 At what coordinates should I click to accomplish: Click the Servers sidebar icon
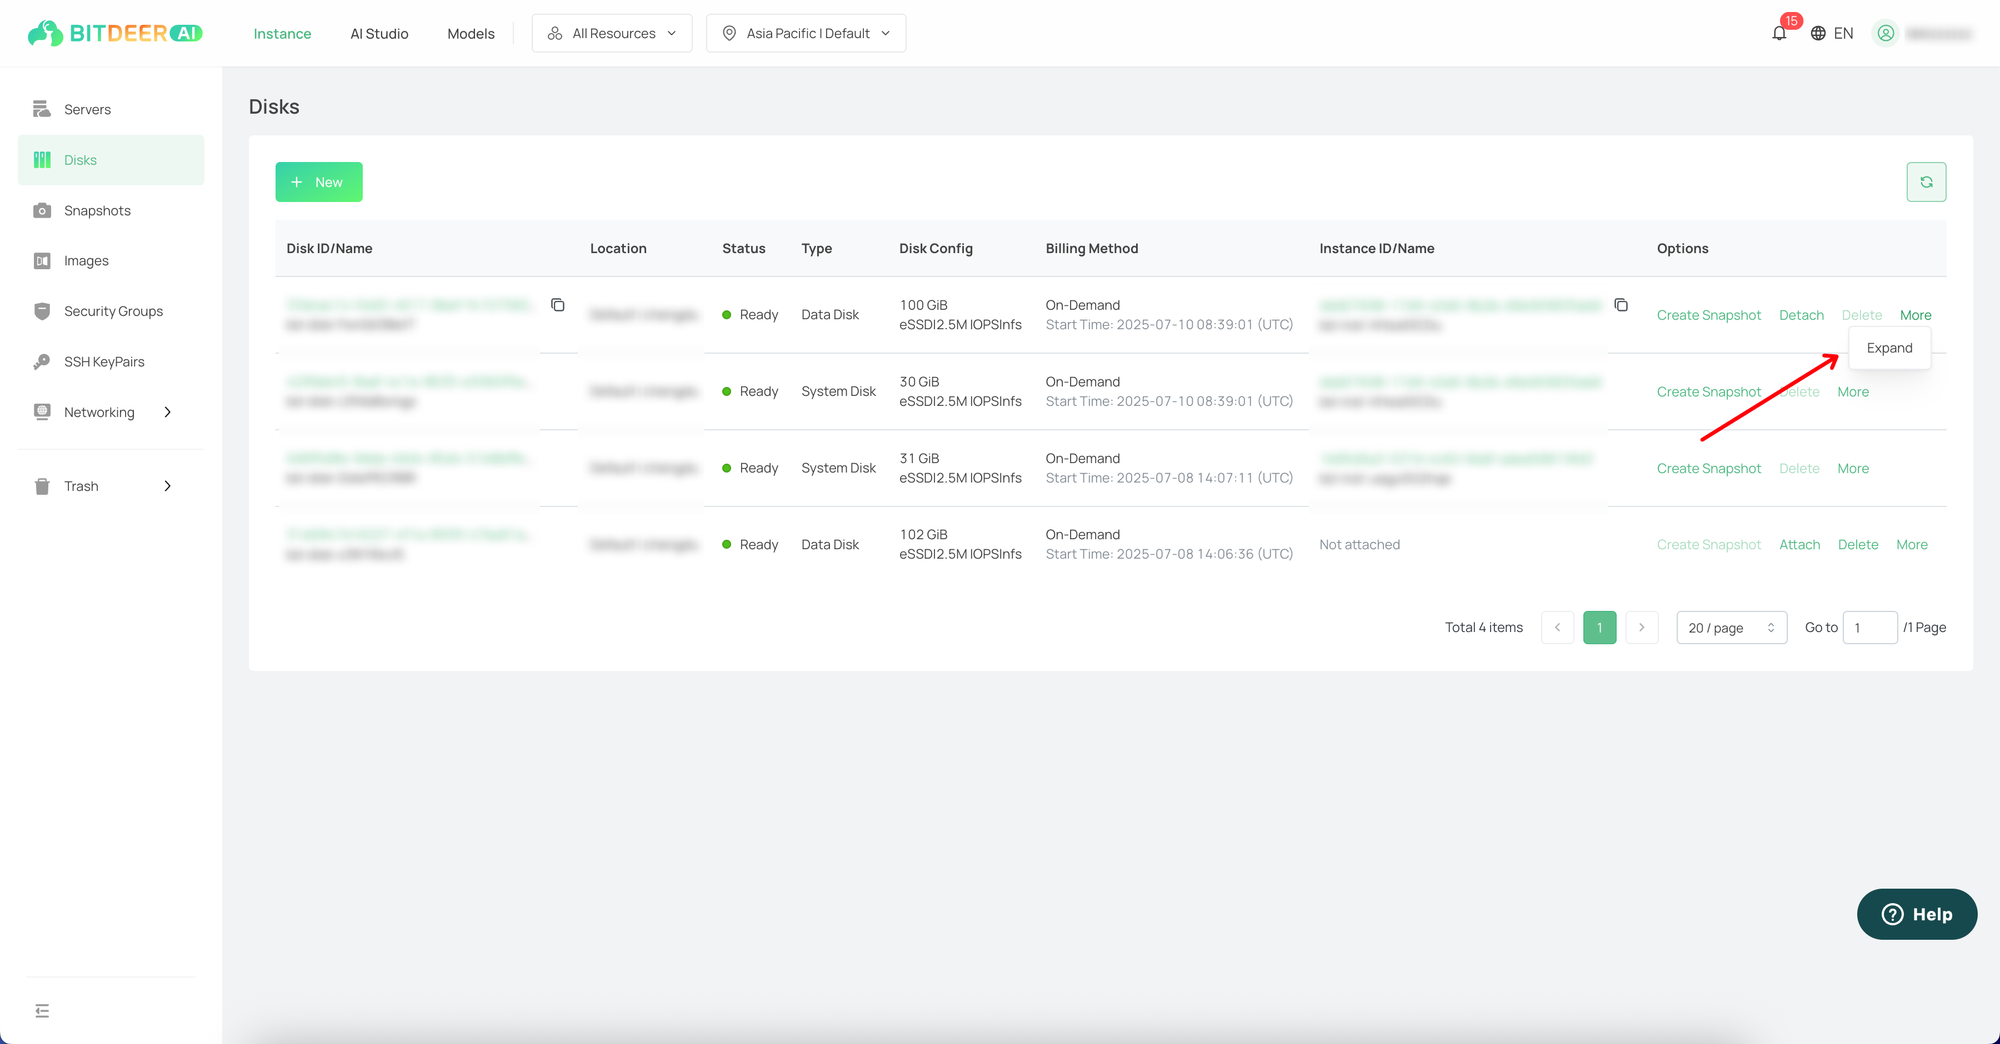tap(42, 109)
